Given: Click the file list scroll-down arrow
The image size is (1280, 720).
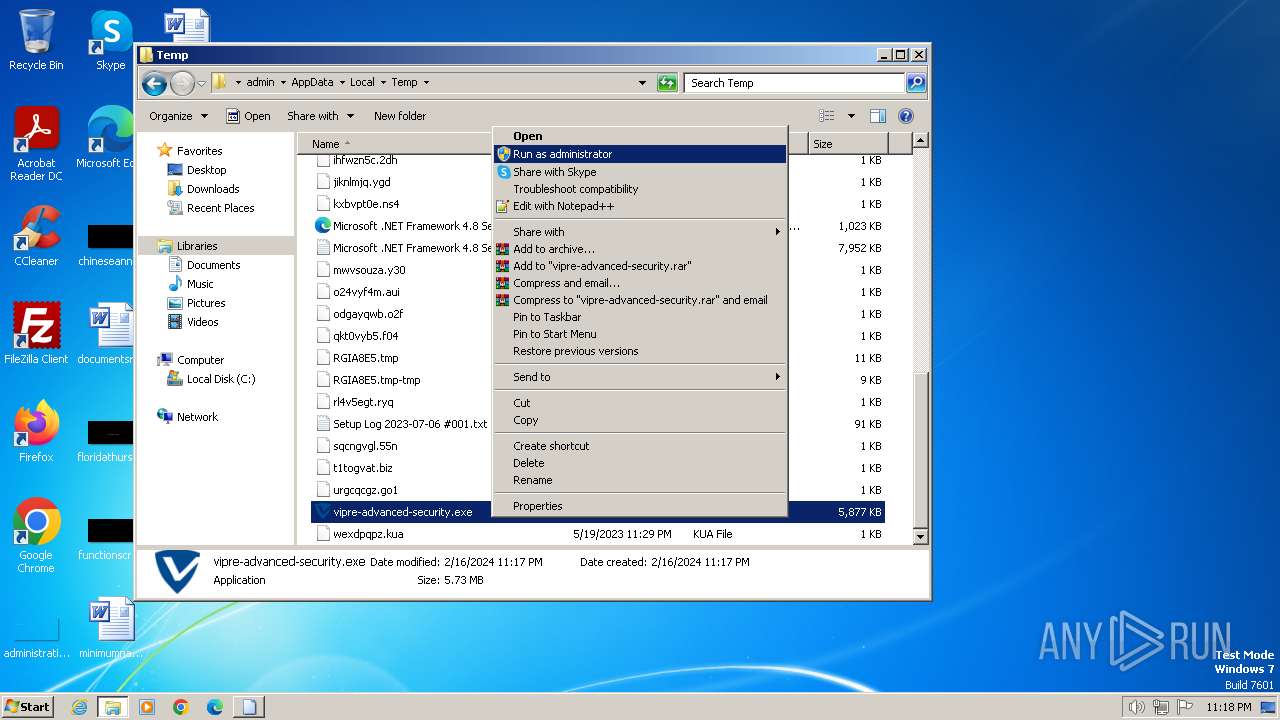Looking at the screenshot, I should [921, 537].
